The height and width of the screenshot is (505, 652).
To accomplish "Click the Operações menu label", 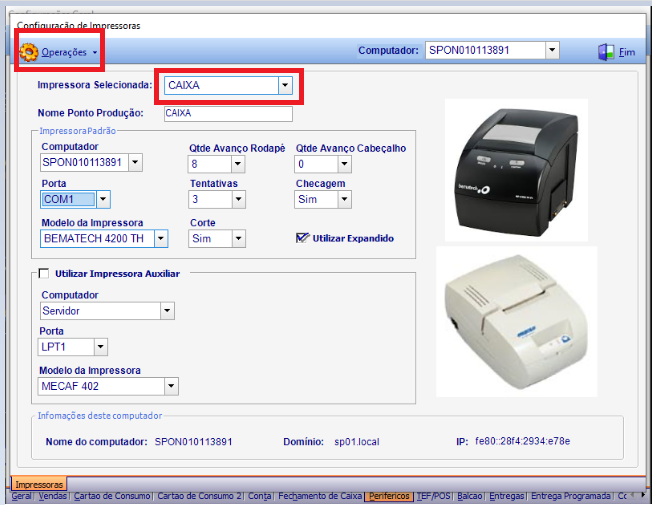I will click(64, 52).
